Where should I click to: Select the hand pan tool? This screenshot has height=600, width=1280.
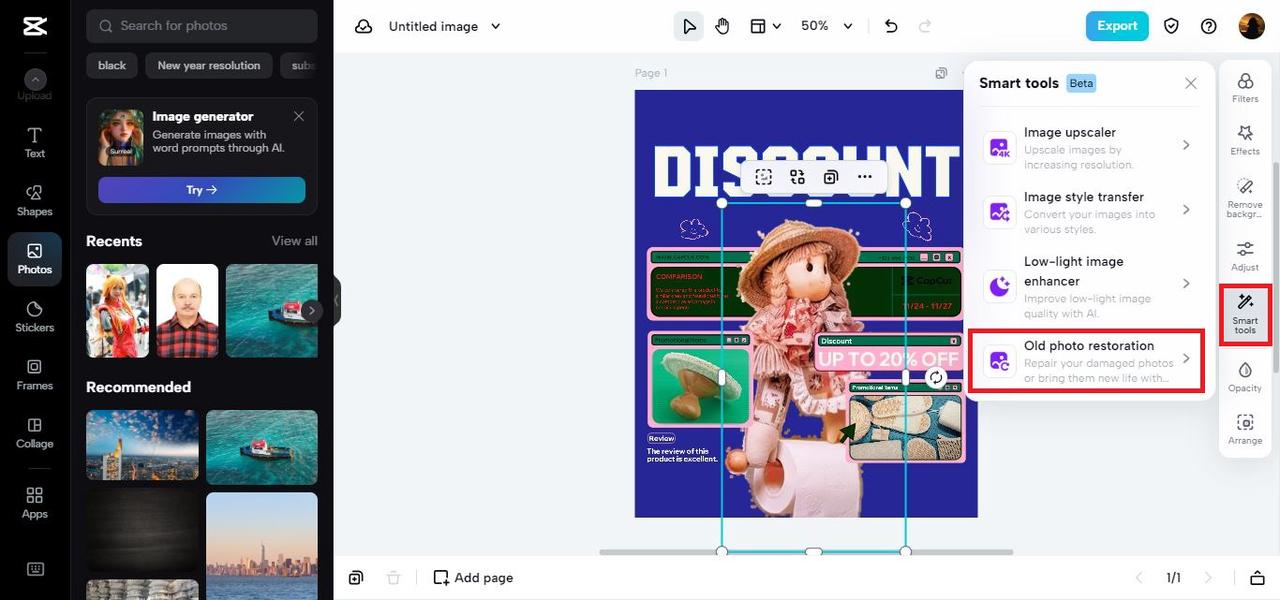722,26
